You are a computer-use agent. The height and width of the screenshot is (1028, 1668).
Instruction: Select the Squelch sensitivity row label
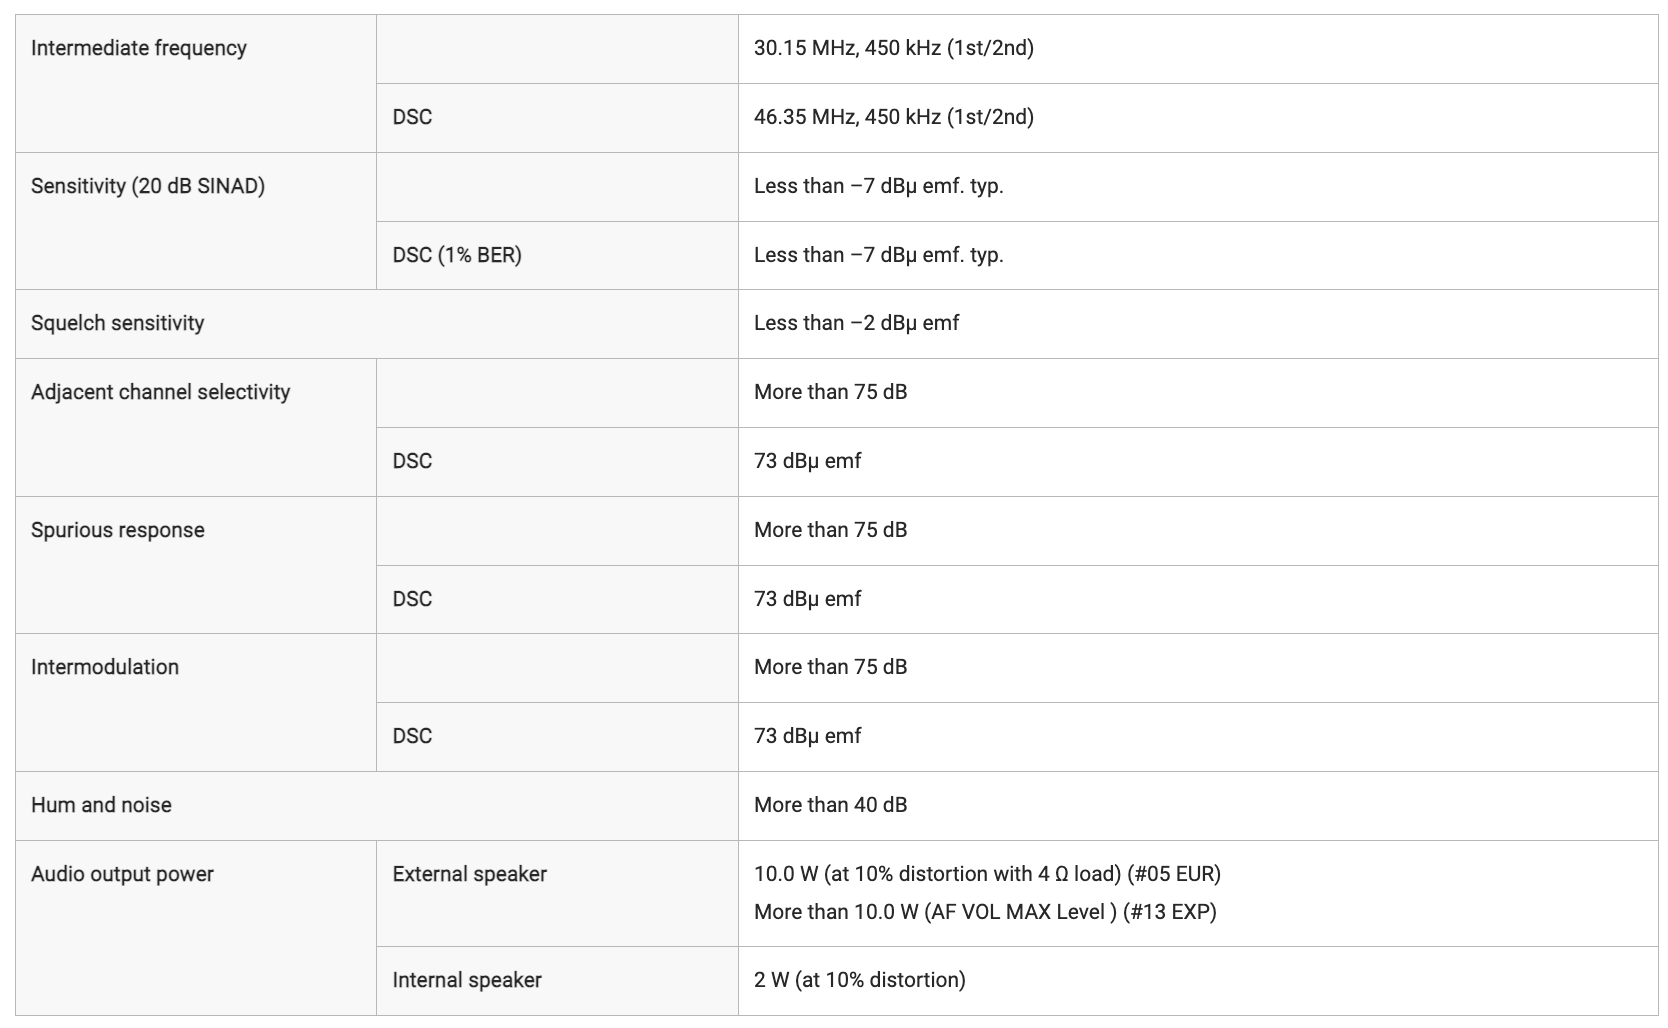(x=117, y=323)
